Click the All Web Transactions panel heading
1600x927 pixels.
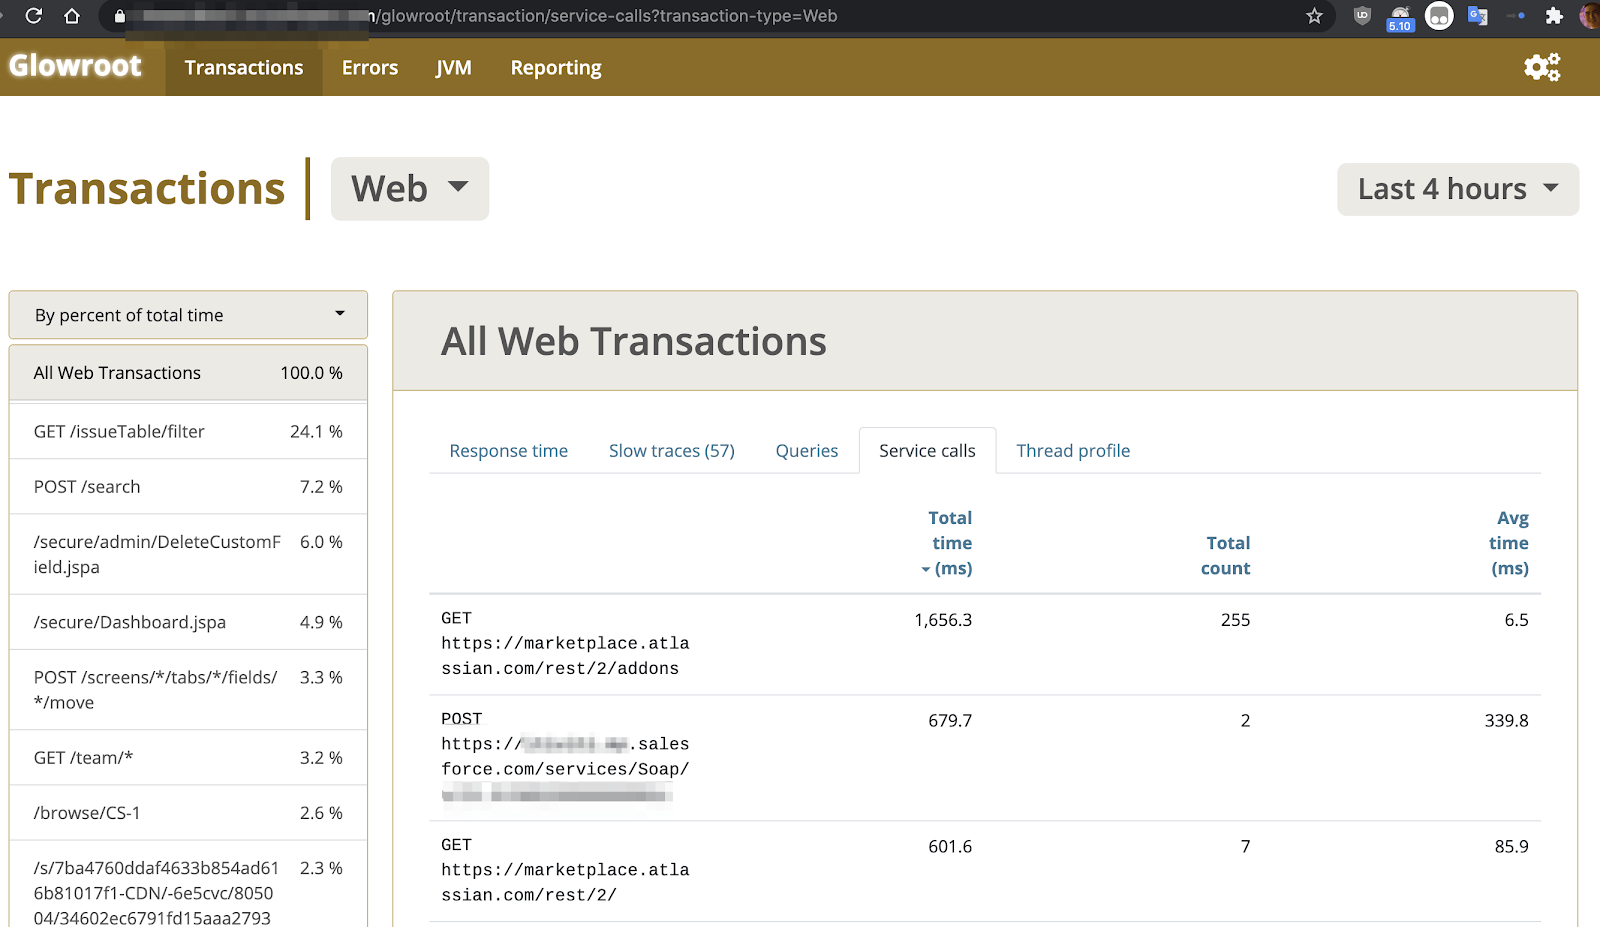point(634,342)
